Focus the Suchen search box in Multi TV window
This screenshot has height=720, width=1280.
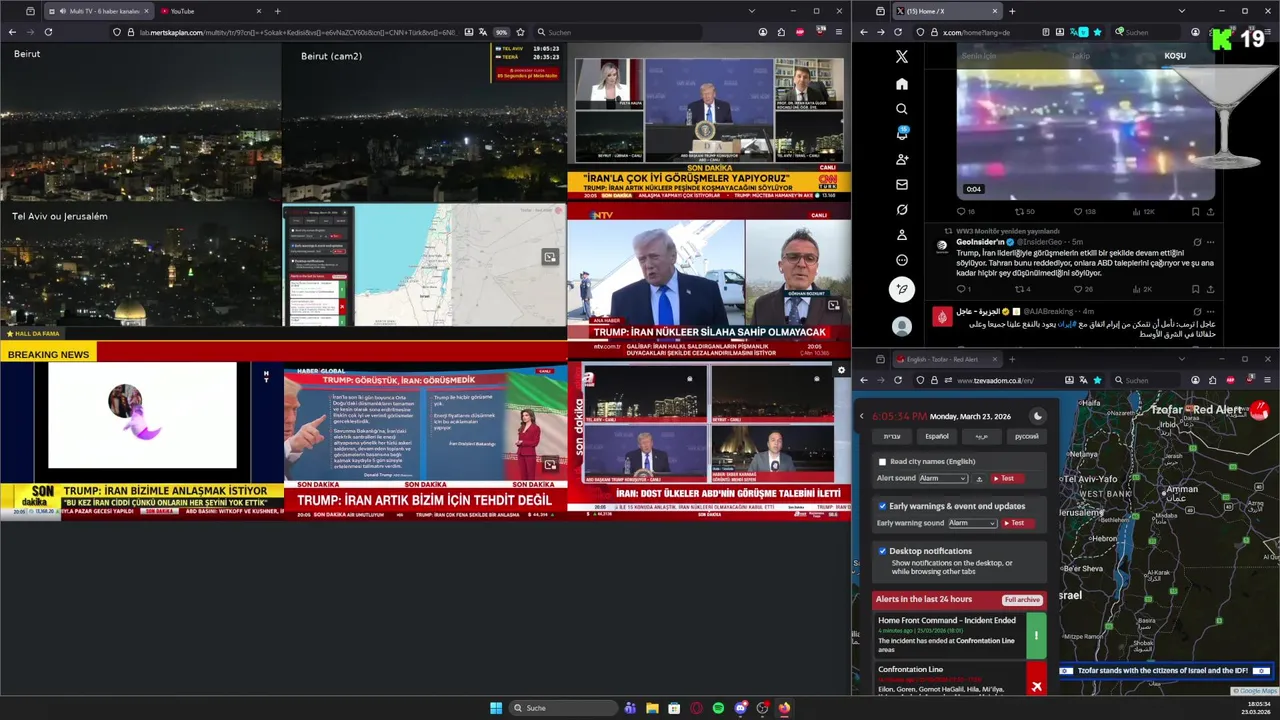click(618, 32)
